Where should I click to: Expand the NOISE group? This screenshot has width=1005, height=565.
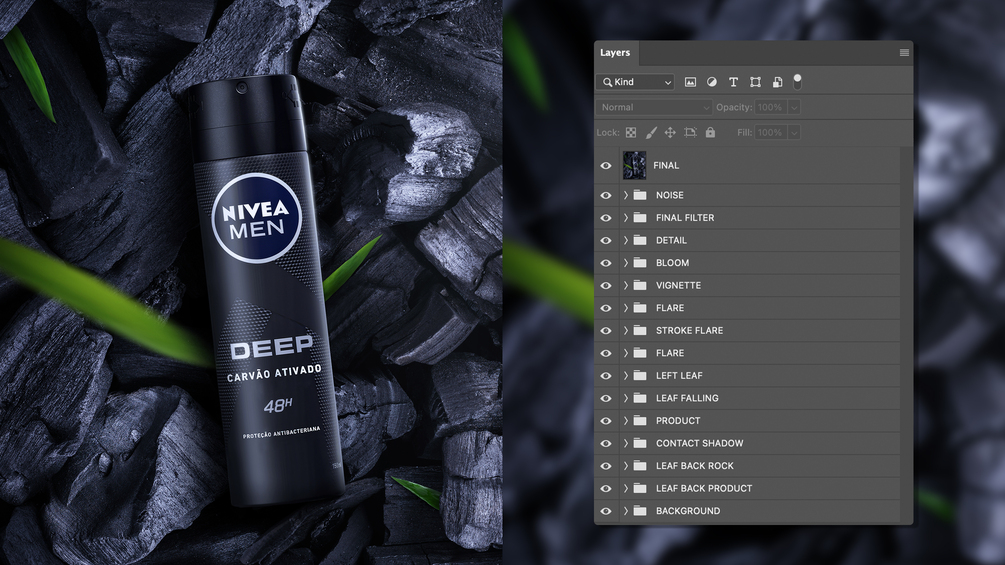626,195
